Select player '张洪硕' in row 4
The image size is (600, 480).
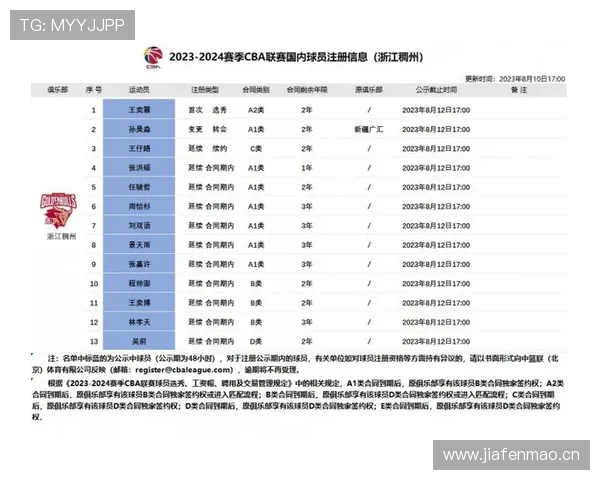(139, 167)
